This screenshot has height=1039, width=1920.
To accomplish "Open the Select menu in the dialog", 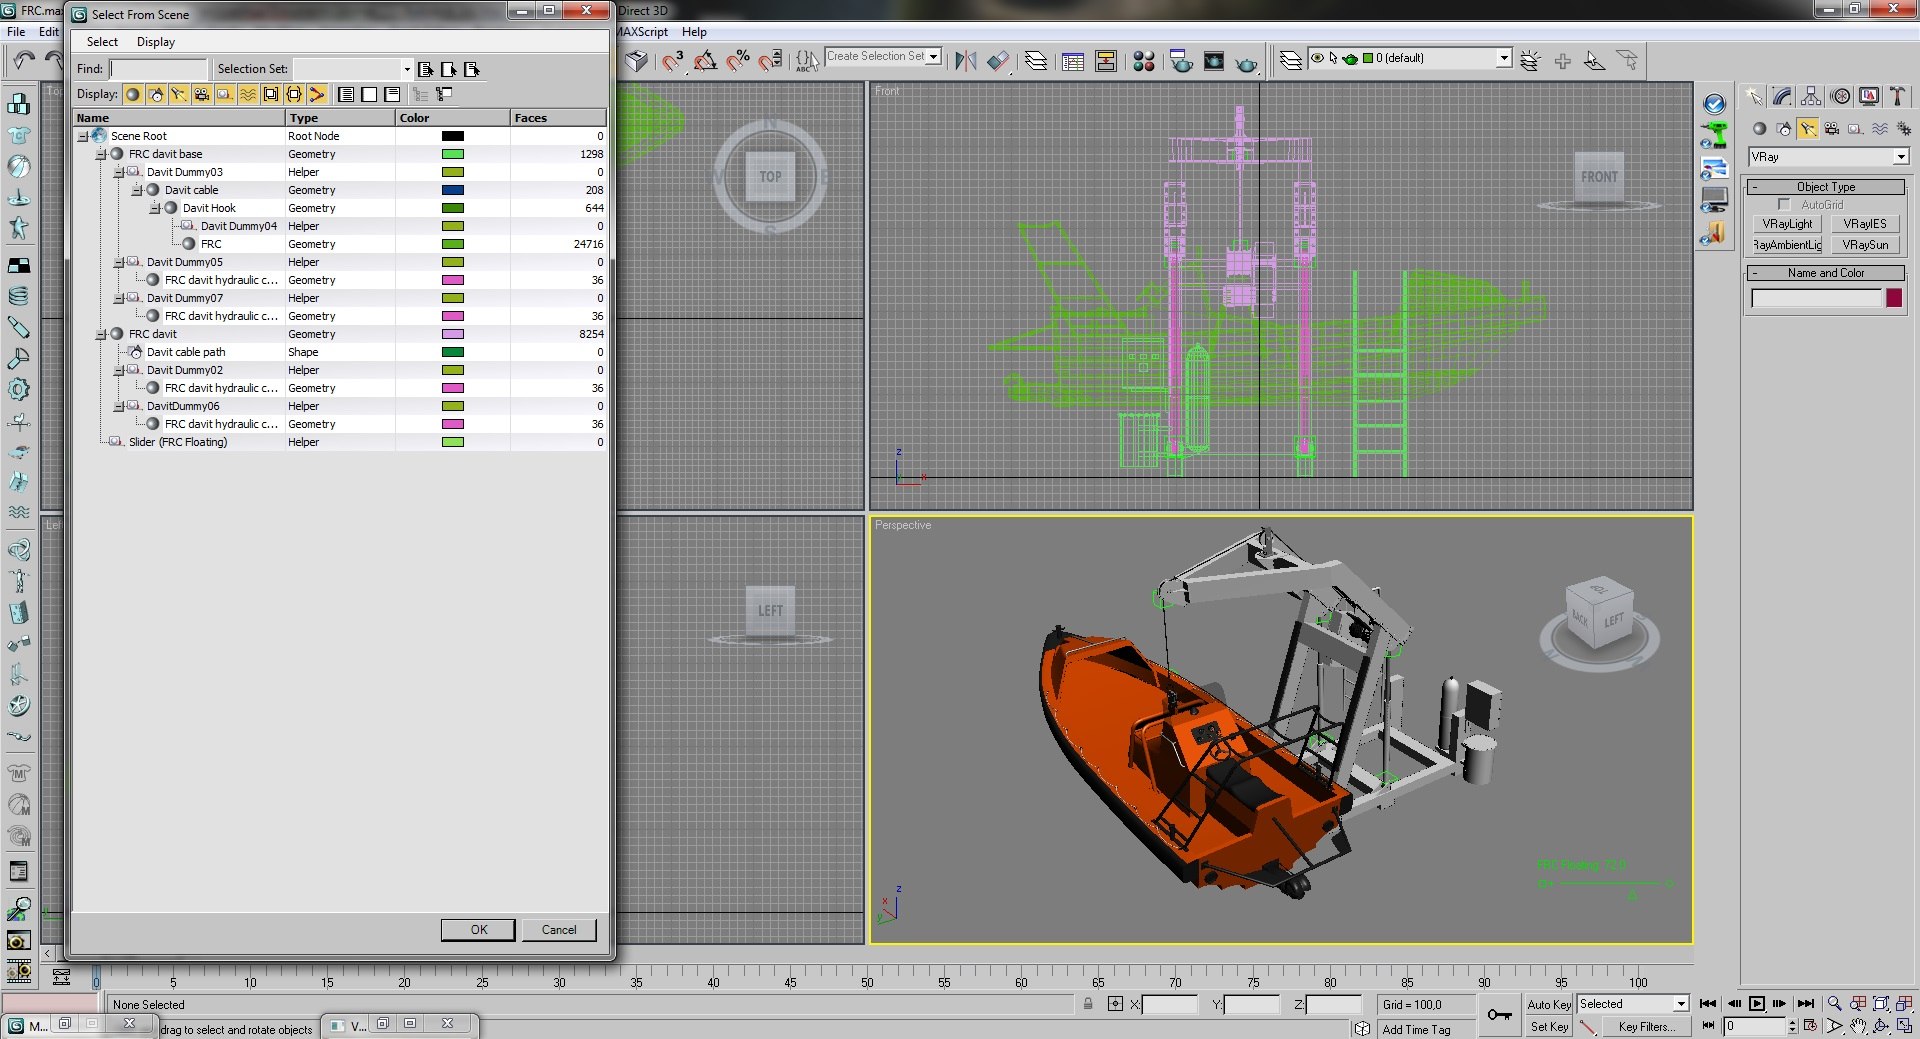I will (102, 42).
